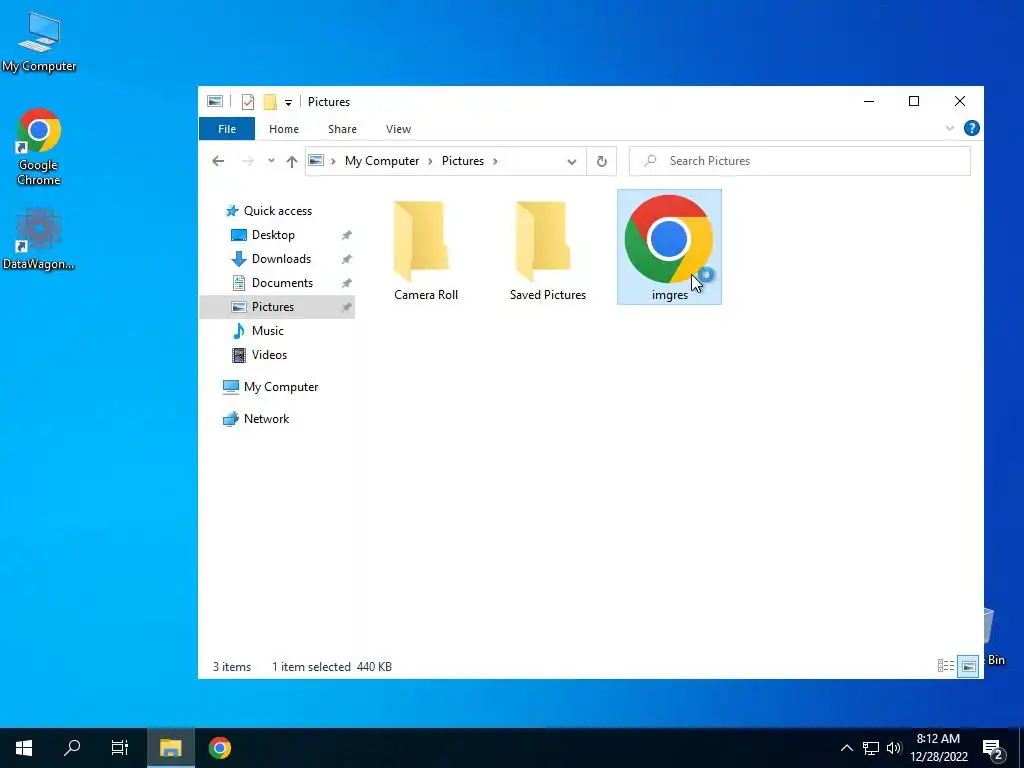Open the volume tray icon

pyautogui.click(x=894, y=748)
